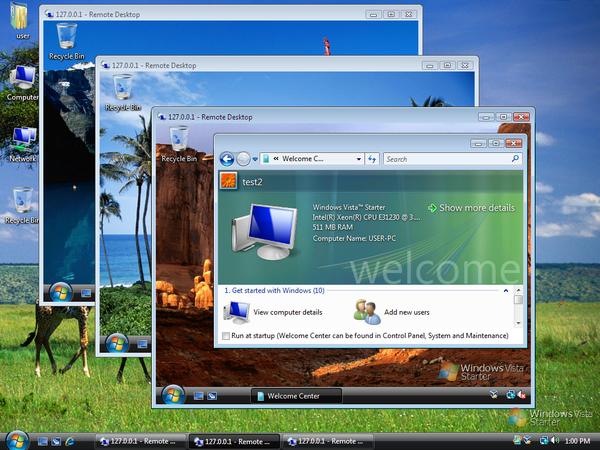Launch Internet Explorer from host quick launch

pos(70,442)
